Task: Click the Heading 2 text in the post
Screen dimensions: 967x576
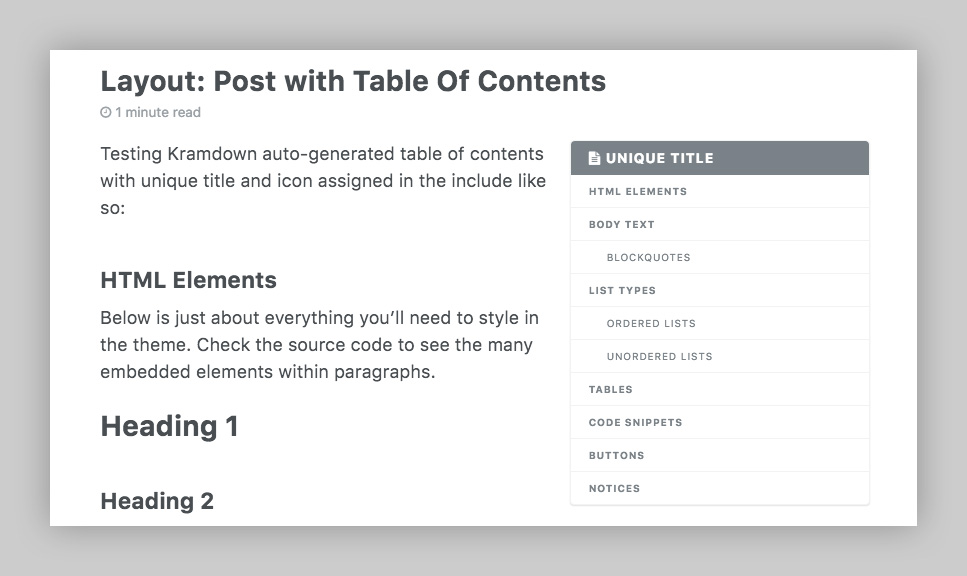Action: coord(156,500)
